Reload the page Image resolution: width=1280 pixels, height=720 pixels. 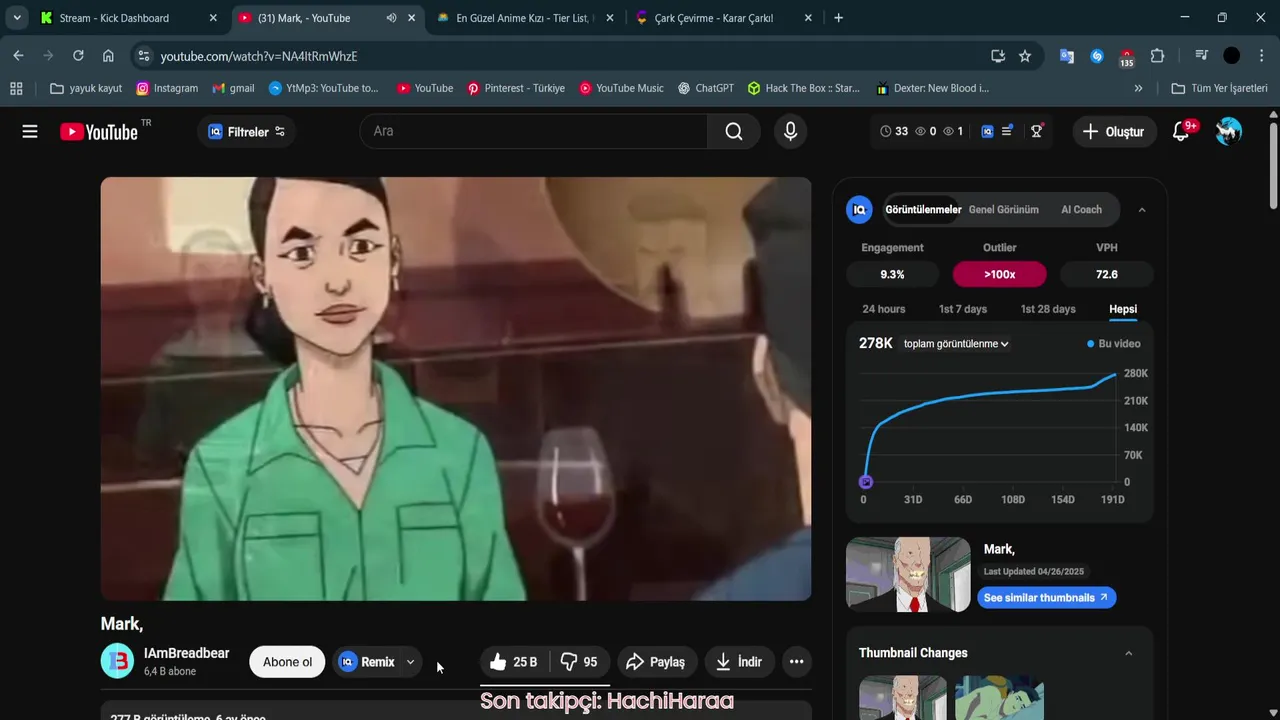(78, 56)
